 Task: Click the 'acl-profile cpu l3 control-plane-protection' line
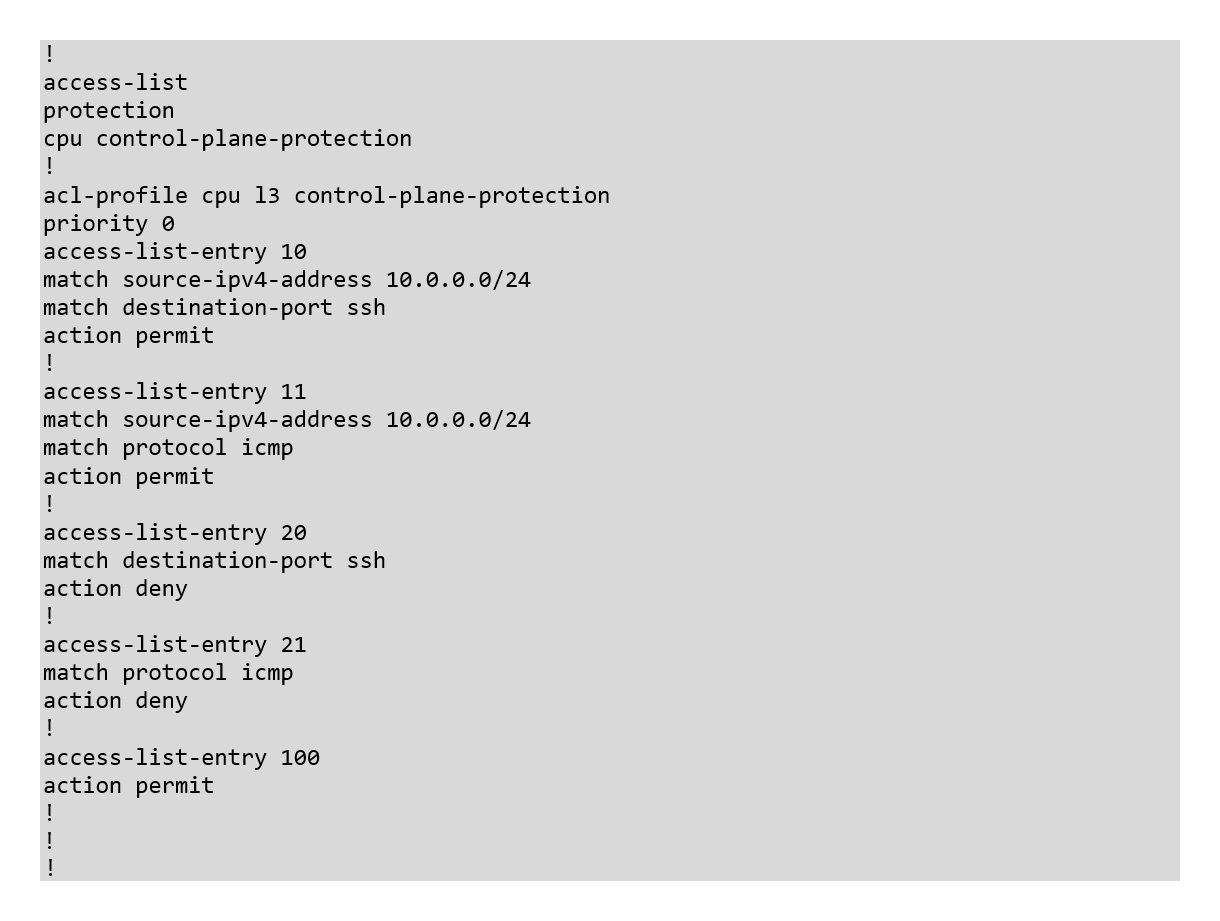point(326,195)
